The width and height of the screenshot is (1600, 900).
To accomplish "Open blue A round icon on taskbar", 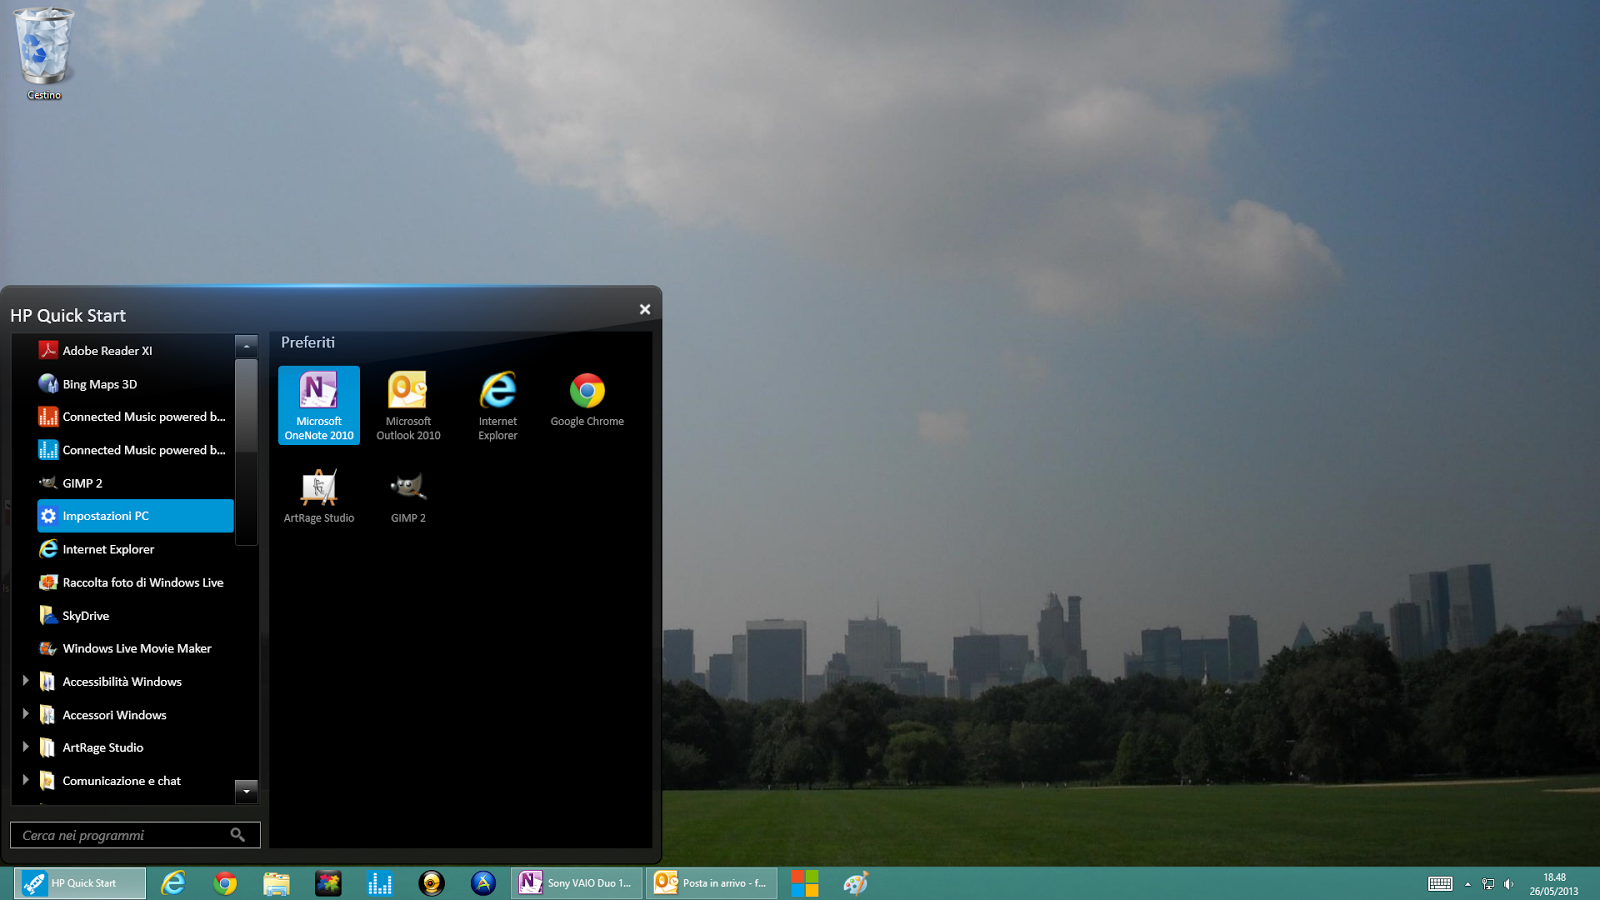I will [x=483, y=883].
